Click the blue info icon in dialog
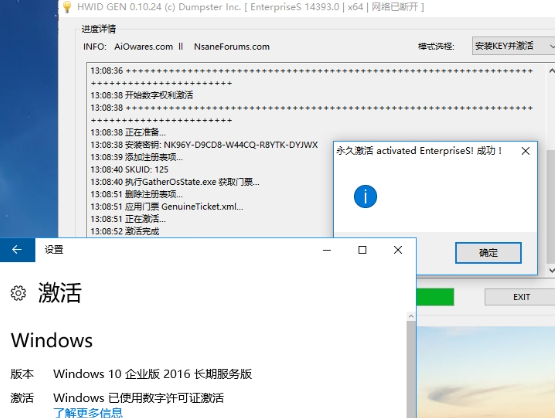Viewport: 555px width, 418px height. (365, 196)
